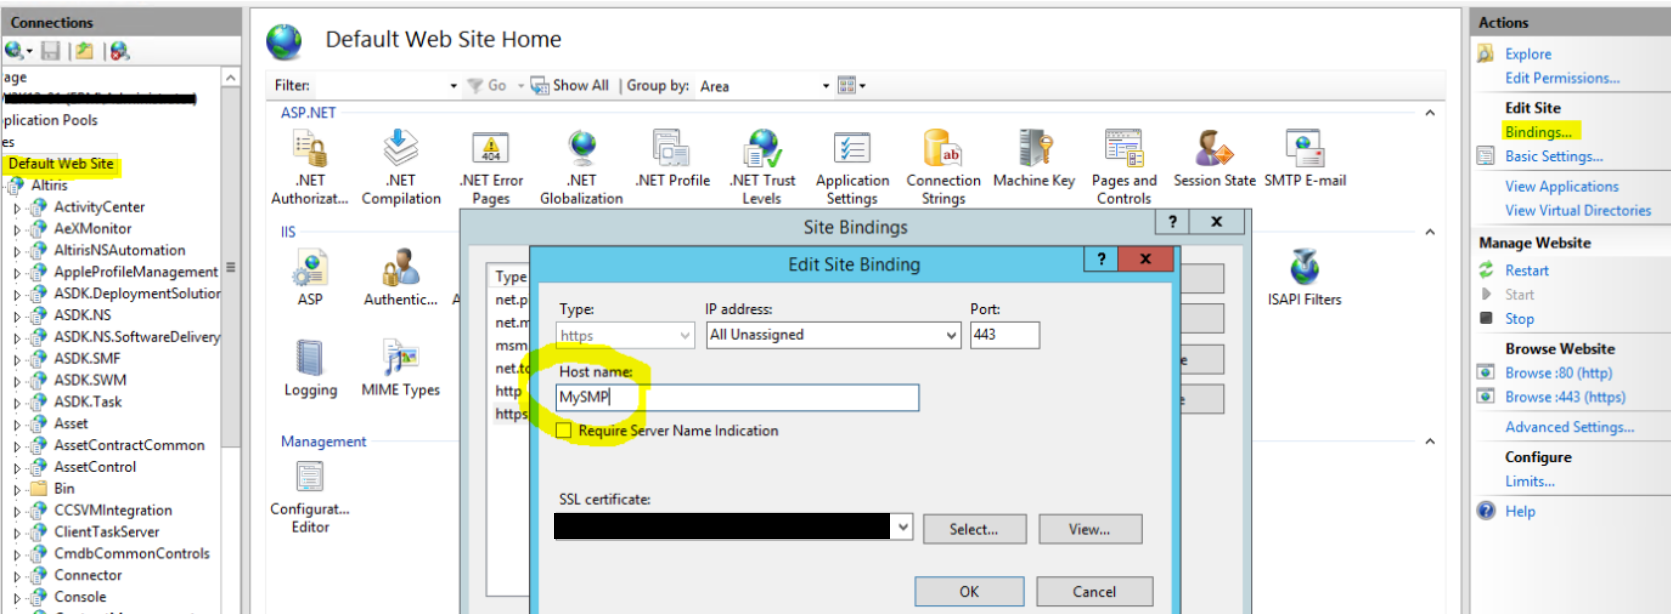
Task: Stop the website from Actions pane
Action: click(x=1519, y=318)
